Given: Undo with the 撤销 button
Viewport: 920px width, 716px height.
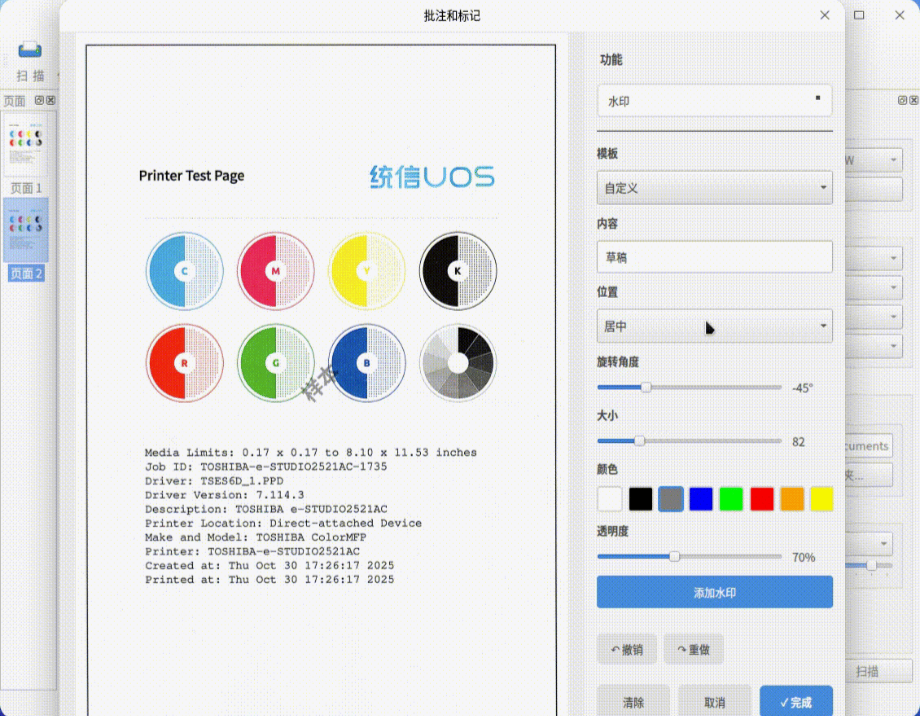Looking at the screenshot, I should [x=627, y=649].
